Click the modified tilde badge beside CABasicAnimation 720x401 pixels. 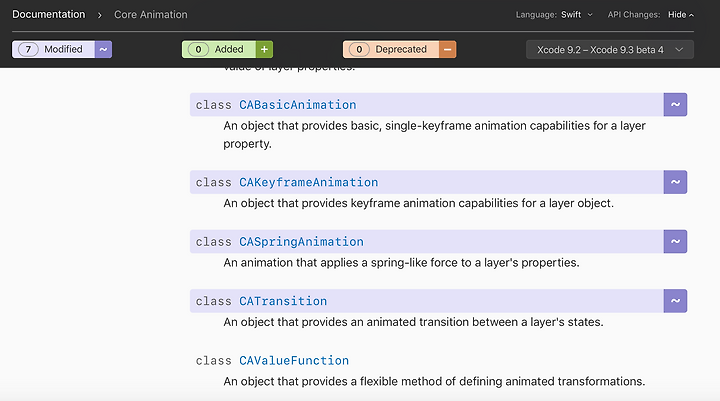(675, 104)
